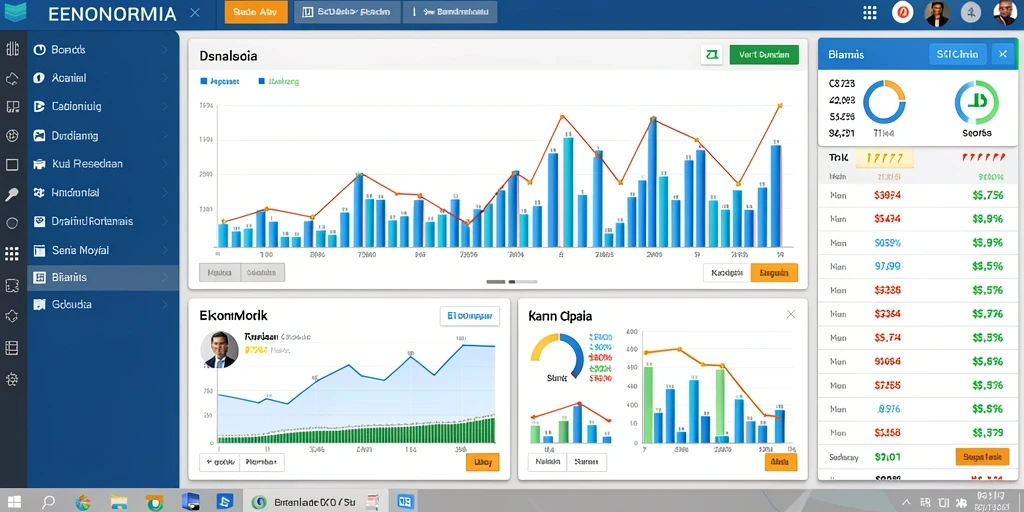Click the wrench icon in left rail
1024x512 pixels.
tap(12, 194)
